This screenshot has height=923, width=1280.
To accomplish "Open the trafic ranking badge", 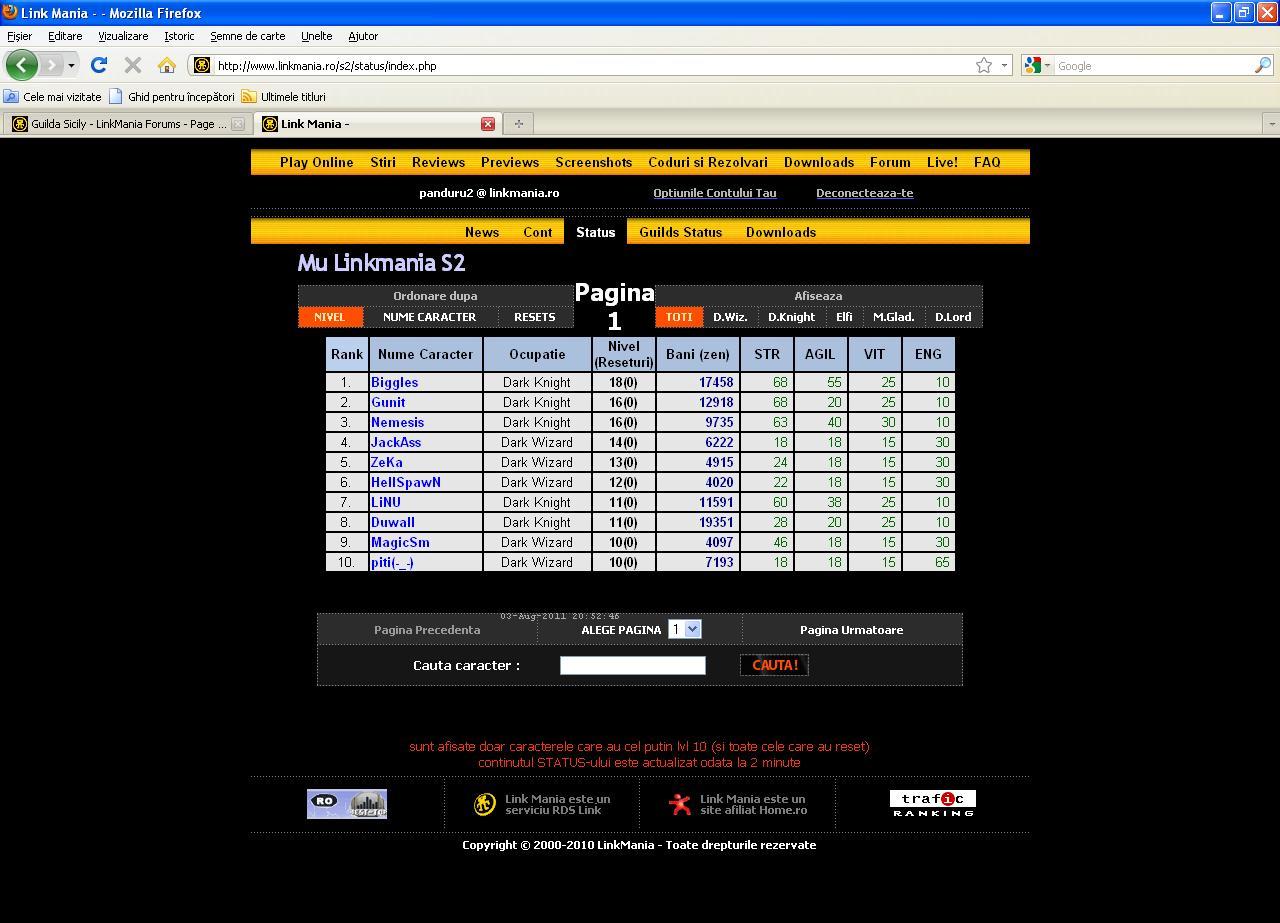I will 932,804.
